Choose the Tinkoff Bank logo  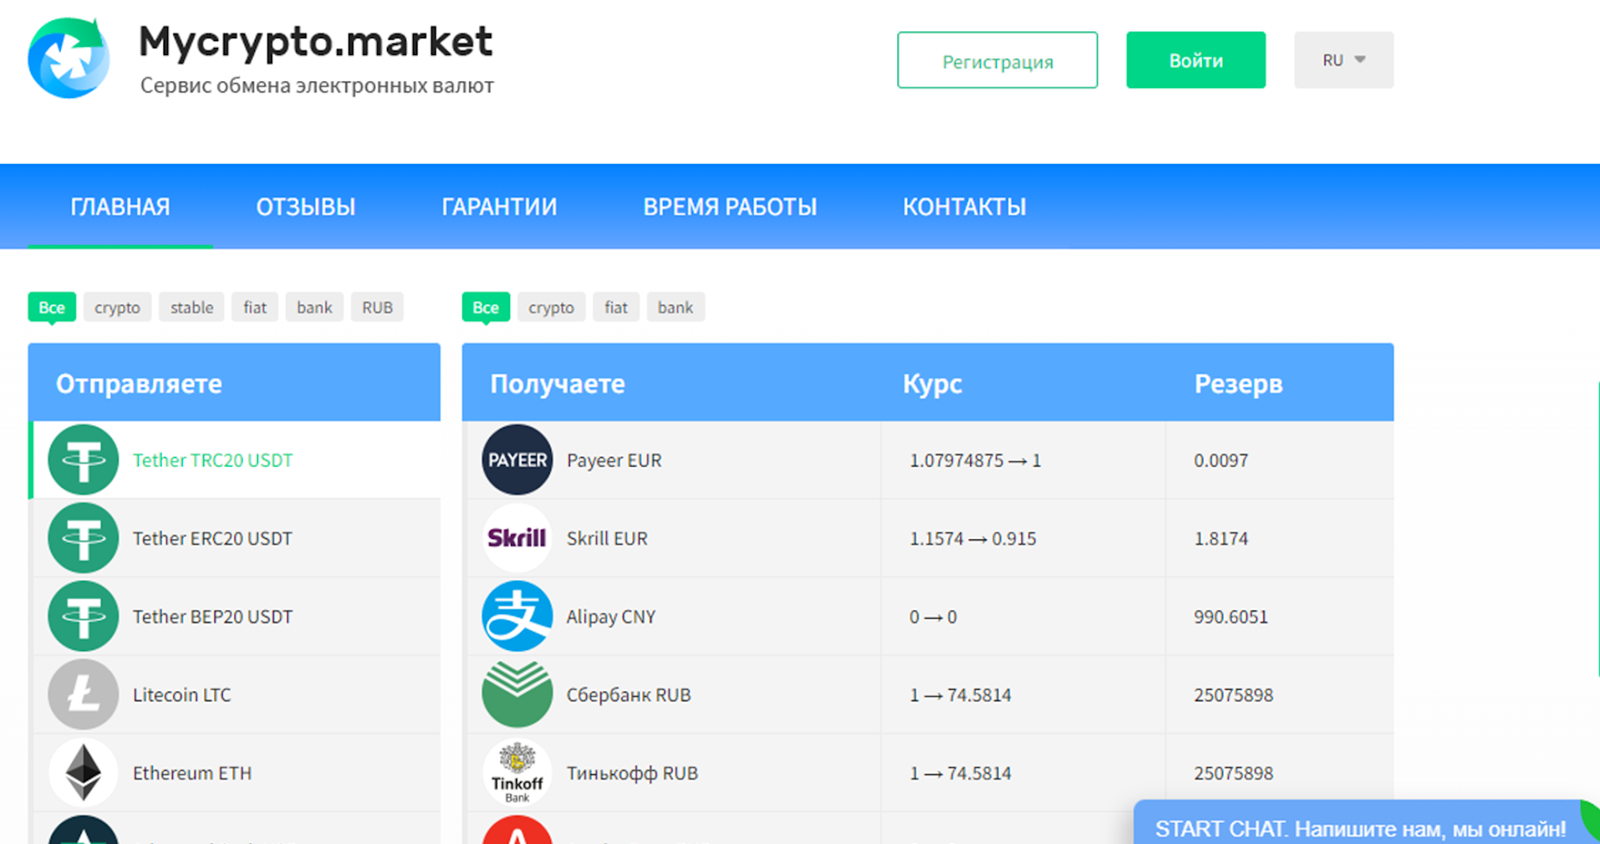coord(517,772)
